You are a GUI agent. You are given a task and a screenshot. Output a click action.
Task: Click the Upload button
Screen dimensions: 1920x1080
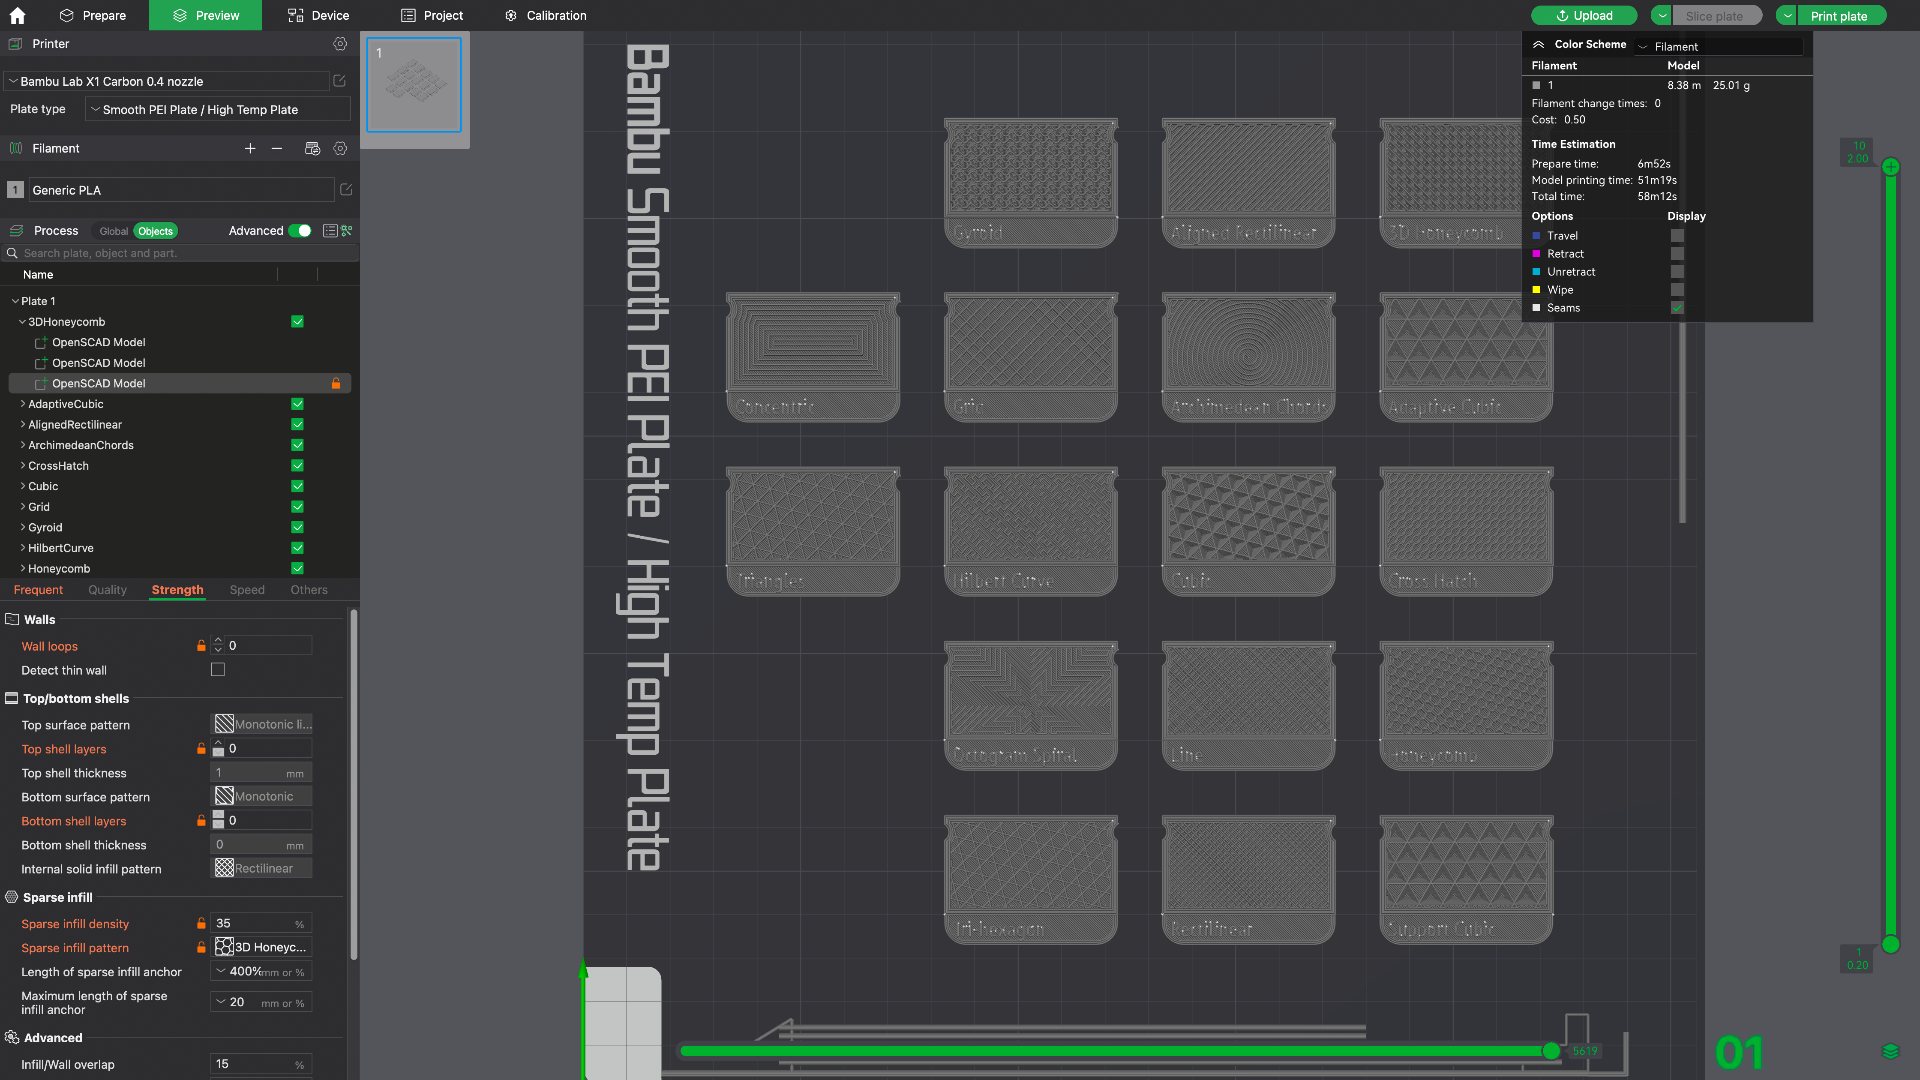[x=1584, y=15]
